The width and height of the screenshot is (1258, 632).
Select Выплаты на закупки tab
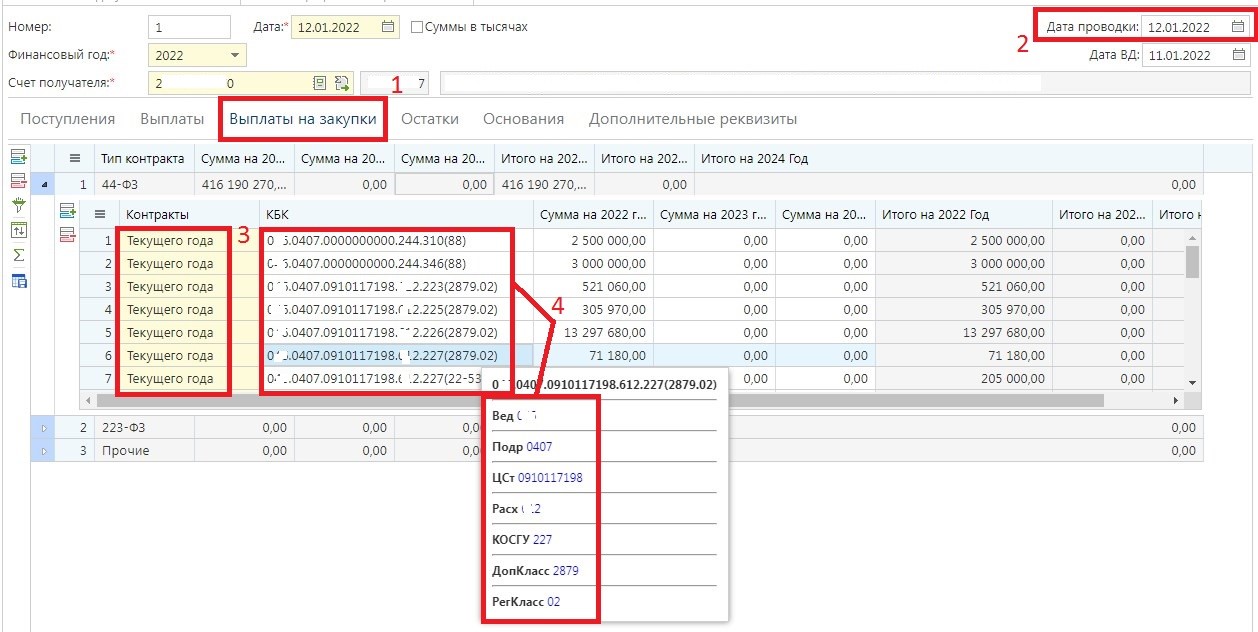point(303,119)
